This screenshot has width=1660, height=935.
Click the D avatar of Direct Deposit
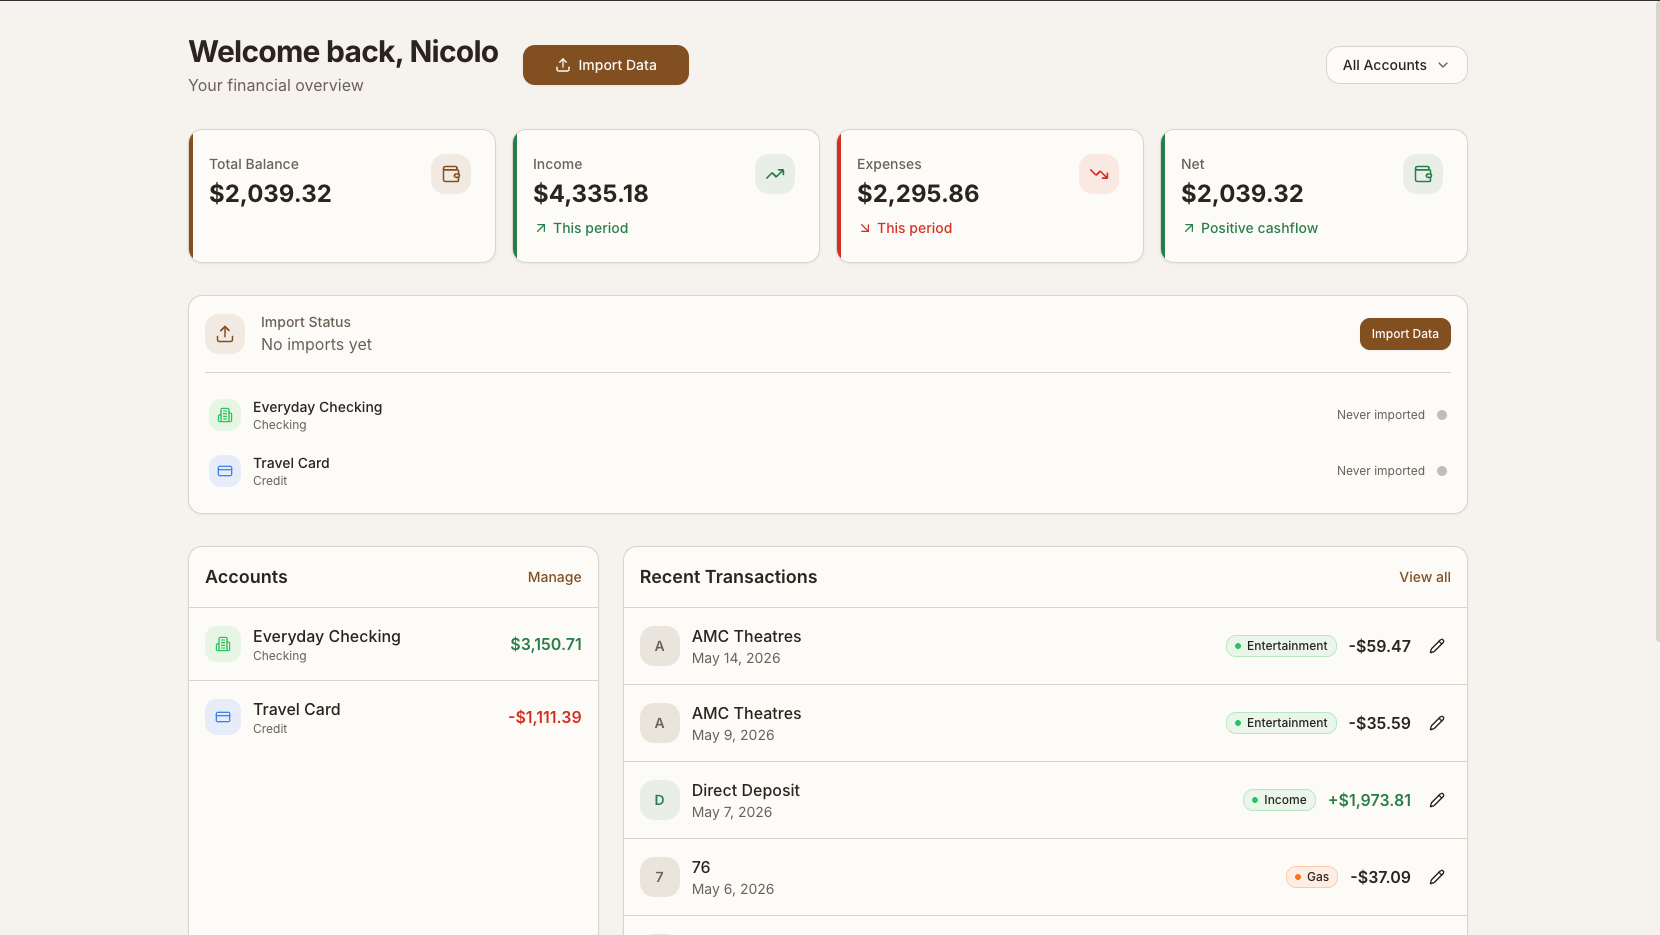[660, 800]
